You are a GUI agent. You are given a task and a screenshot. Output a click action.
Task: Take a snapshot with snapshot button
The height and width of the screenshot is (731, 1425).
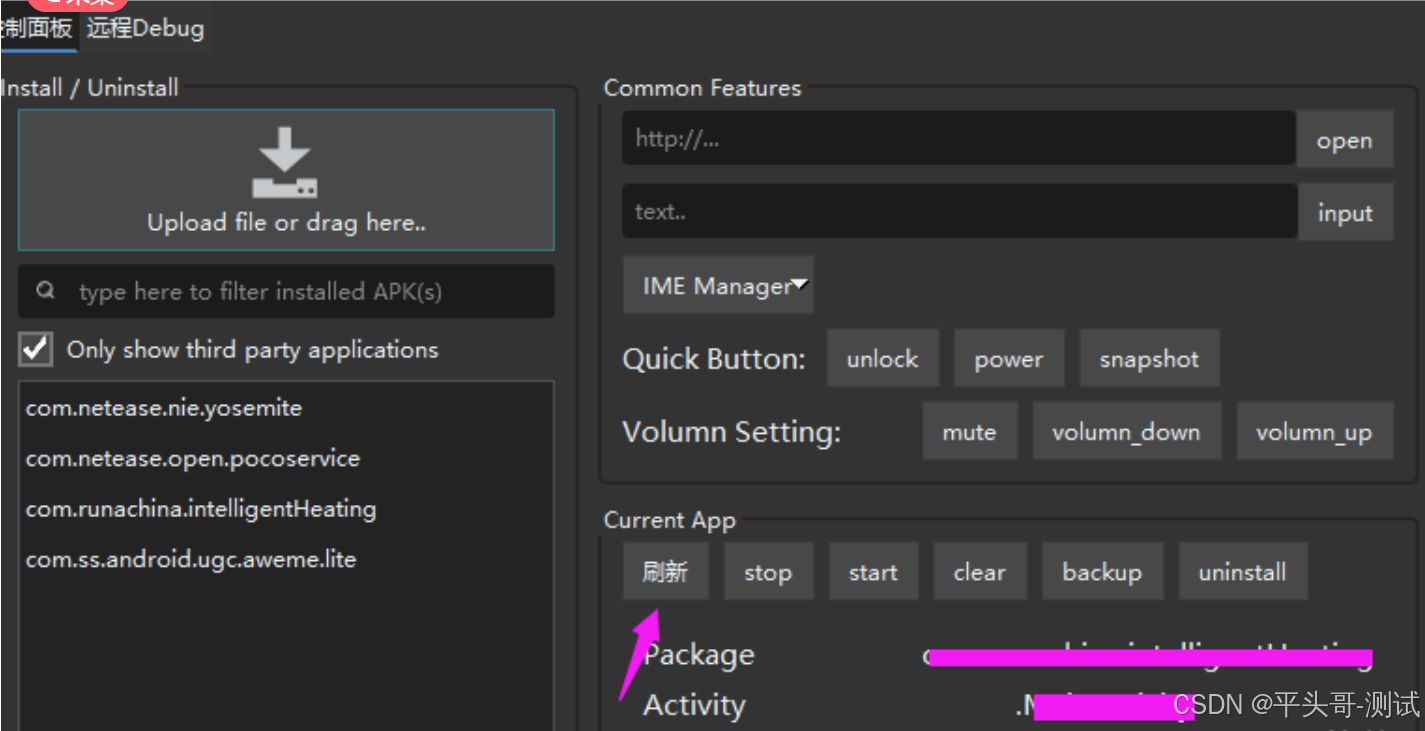1149,359
